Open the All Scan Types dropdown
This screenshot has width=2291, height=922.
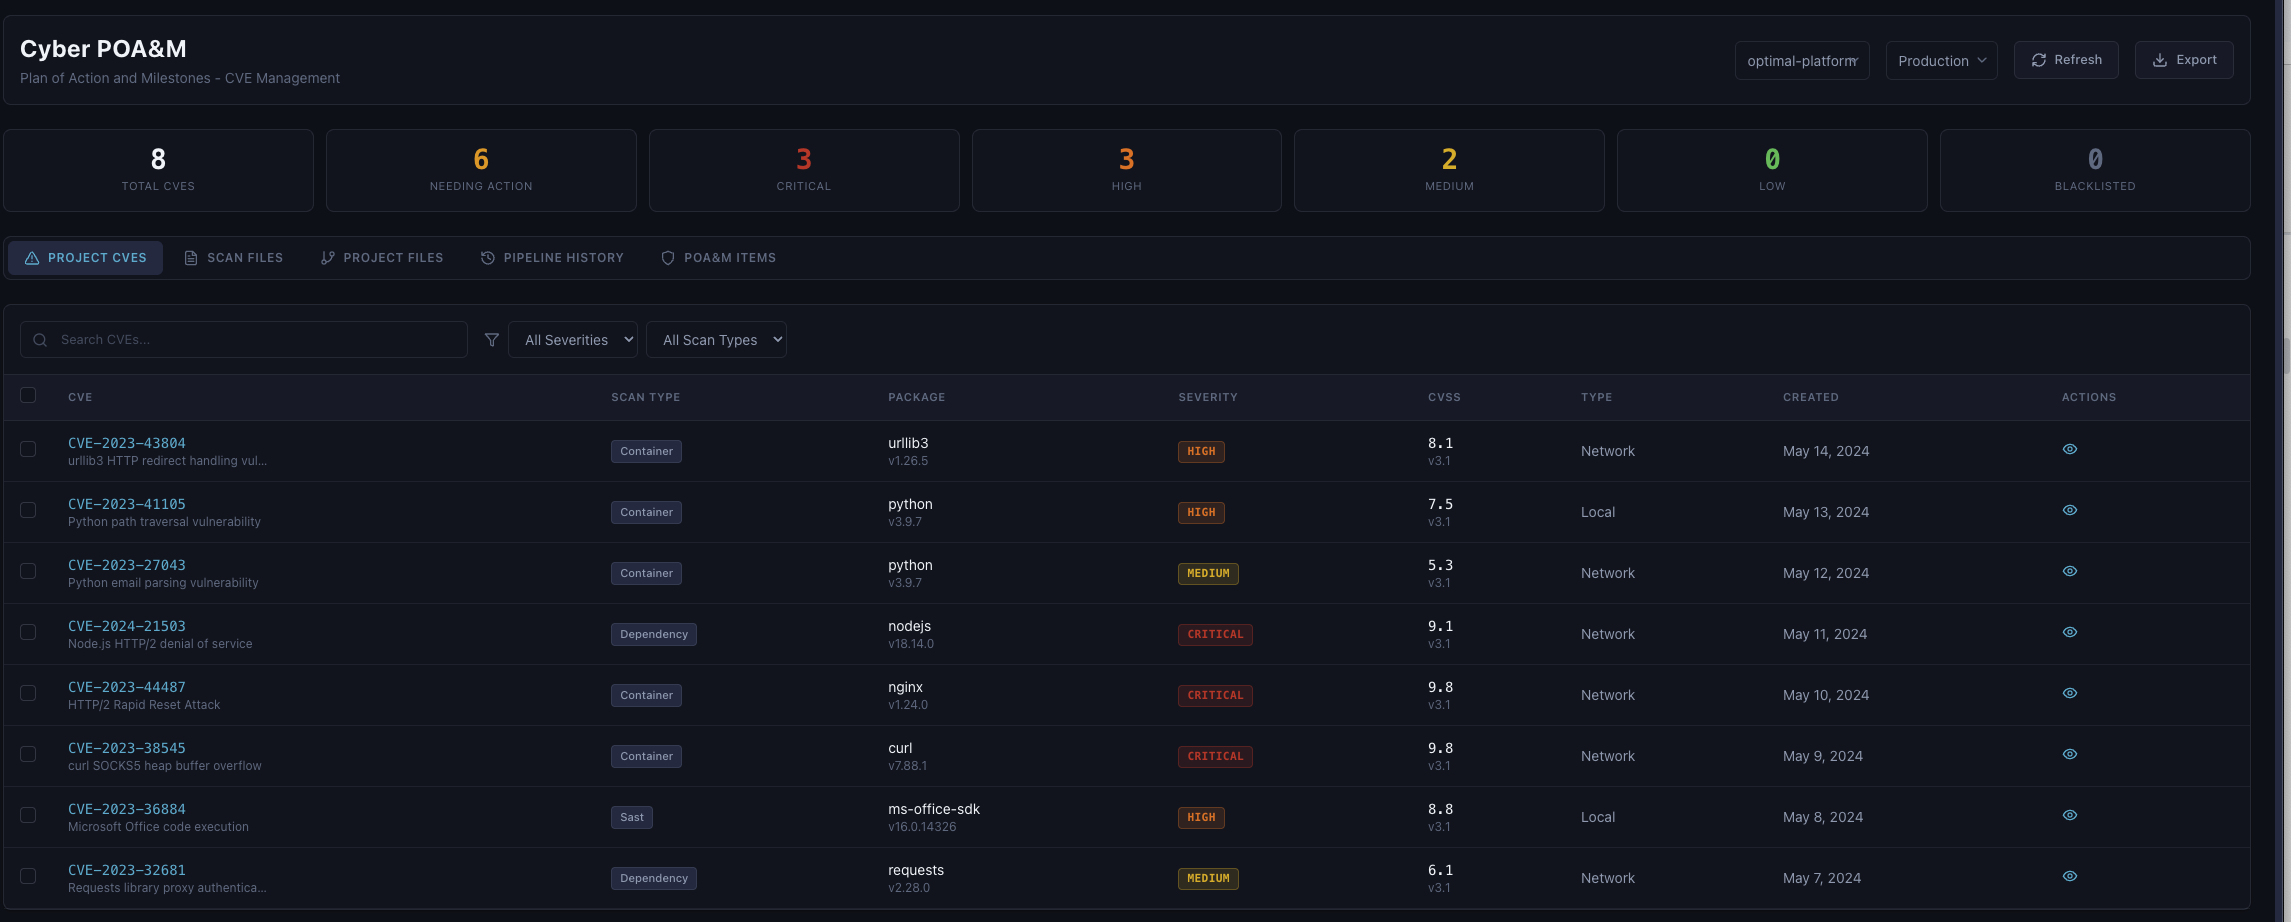pos(716,340)
